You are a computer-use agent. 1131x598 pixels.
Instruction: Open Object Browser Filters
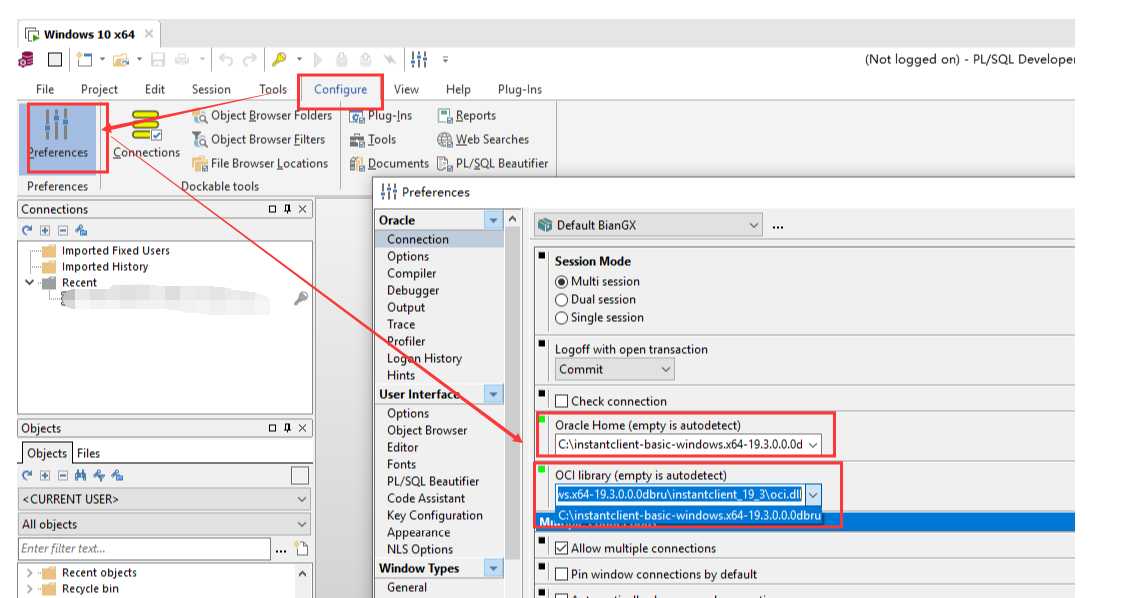[260, 139]
